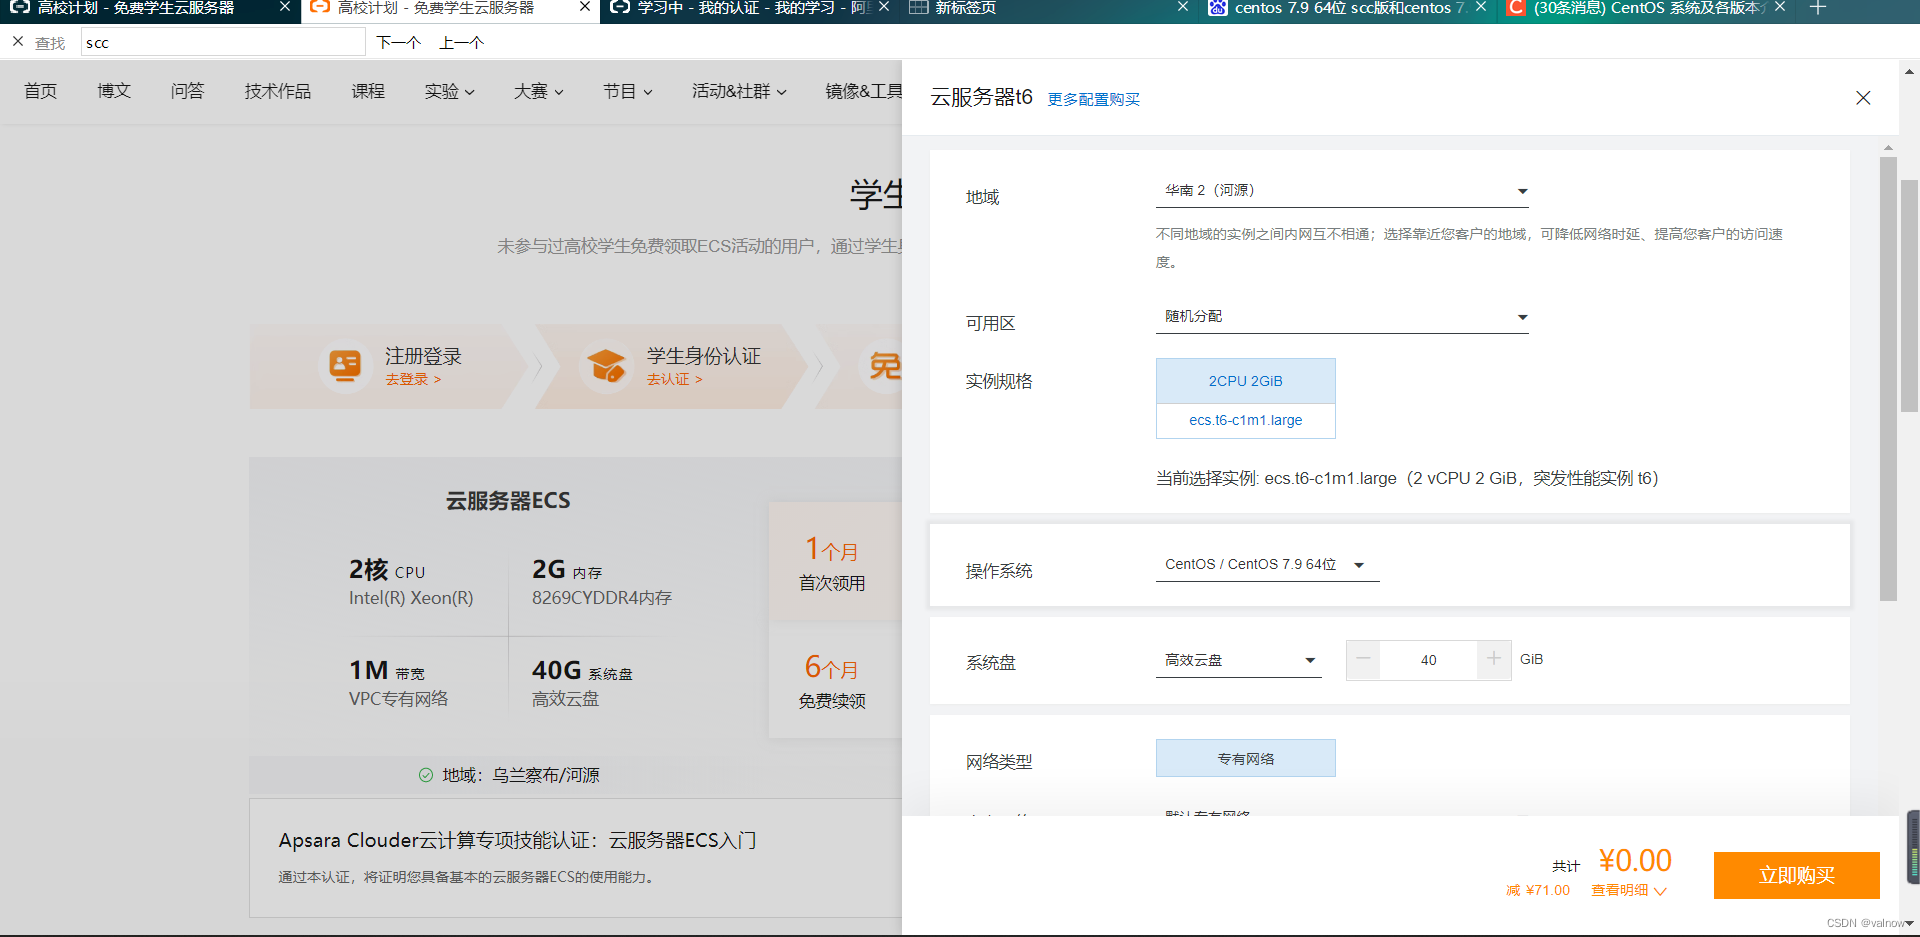Click the system disk size input field

[x=1428, y=660]
